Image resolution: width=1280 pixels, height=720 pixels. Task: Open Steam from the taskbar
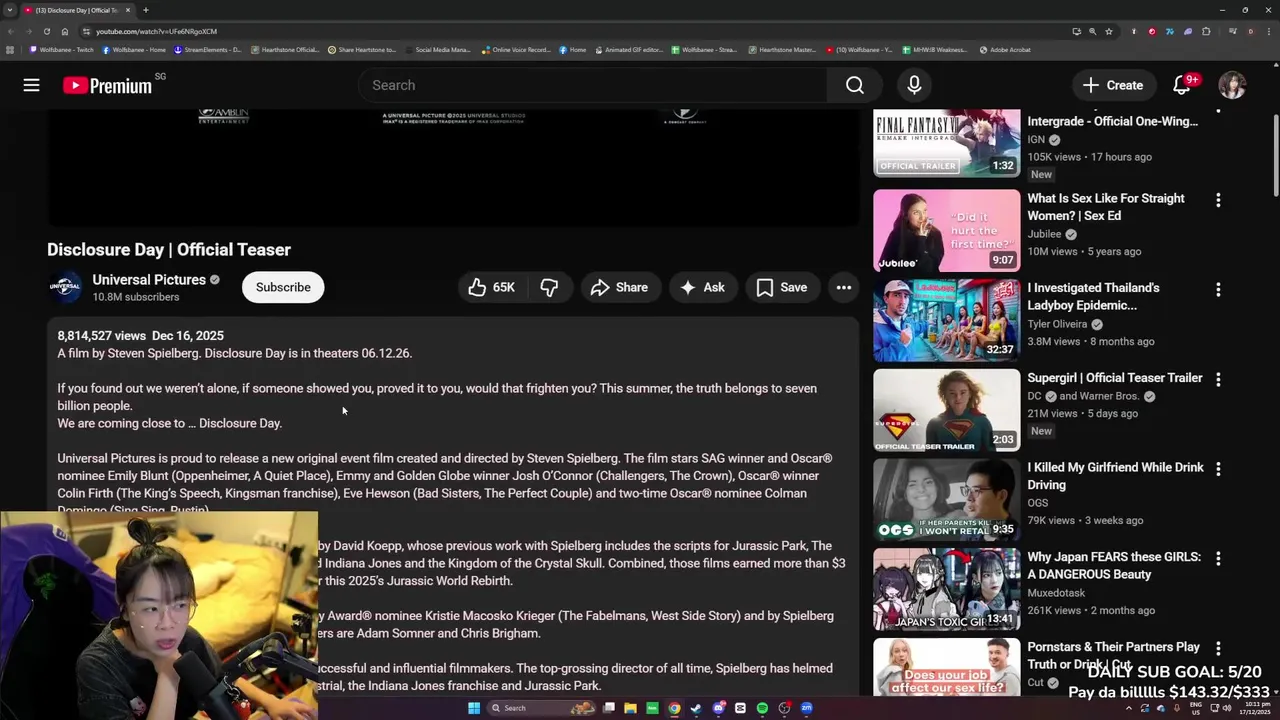[696, 708]
